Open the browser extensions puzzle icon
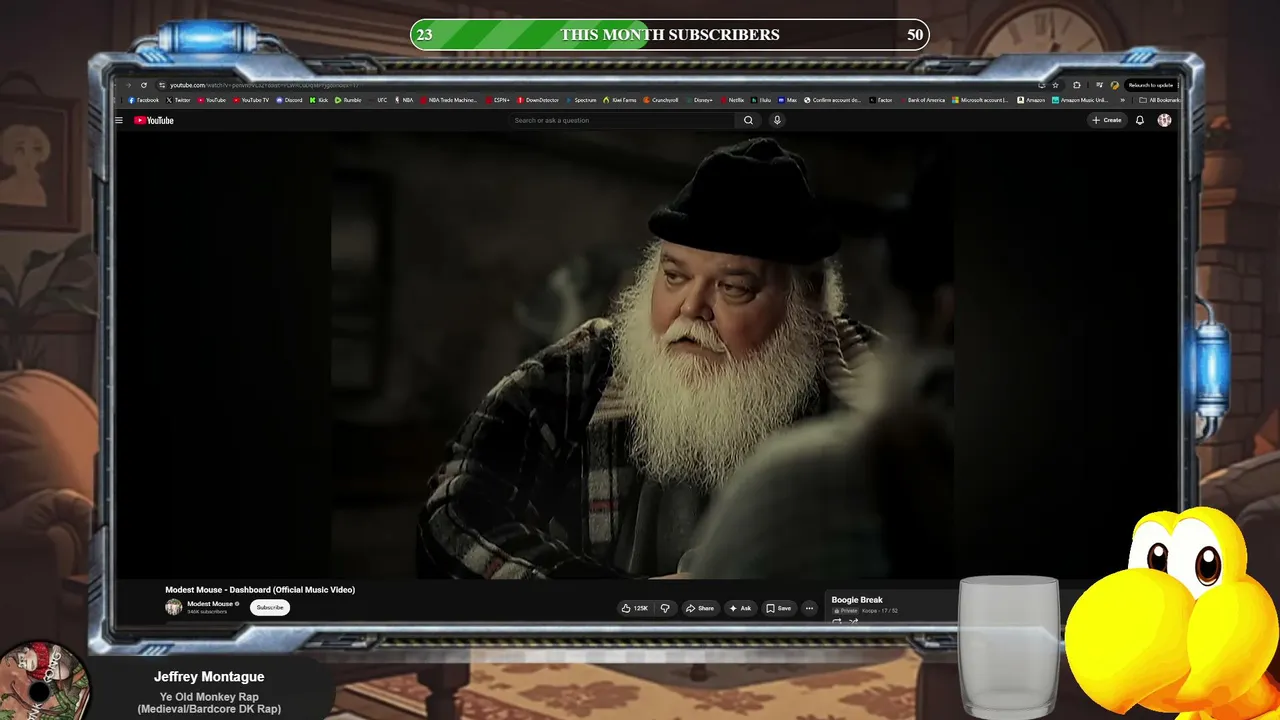1280x720 pixels. (1077, 85)
